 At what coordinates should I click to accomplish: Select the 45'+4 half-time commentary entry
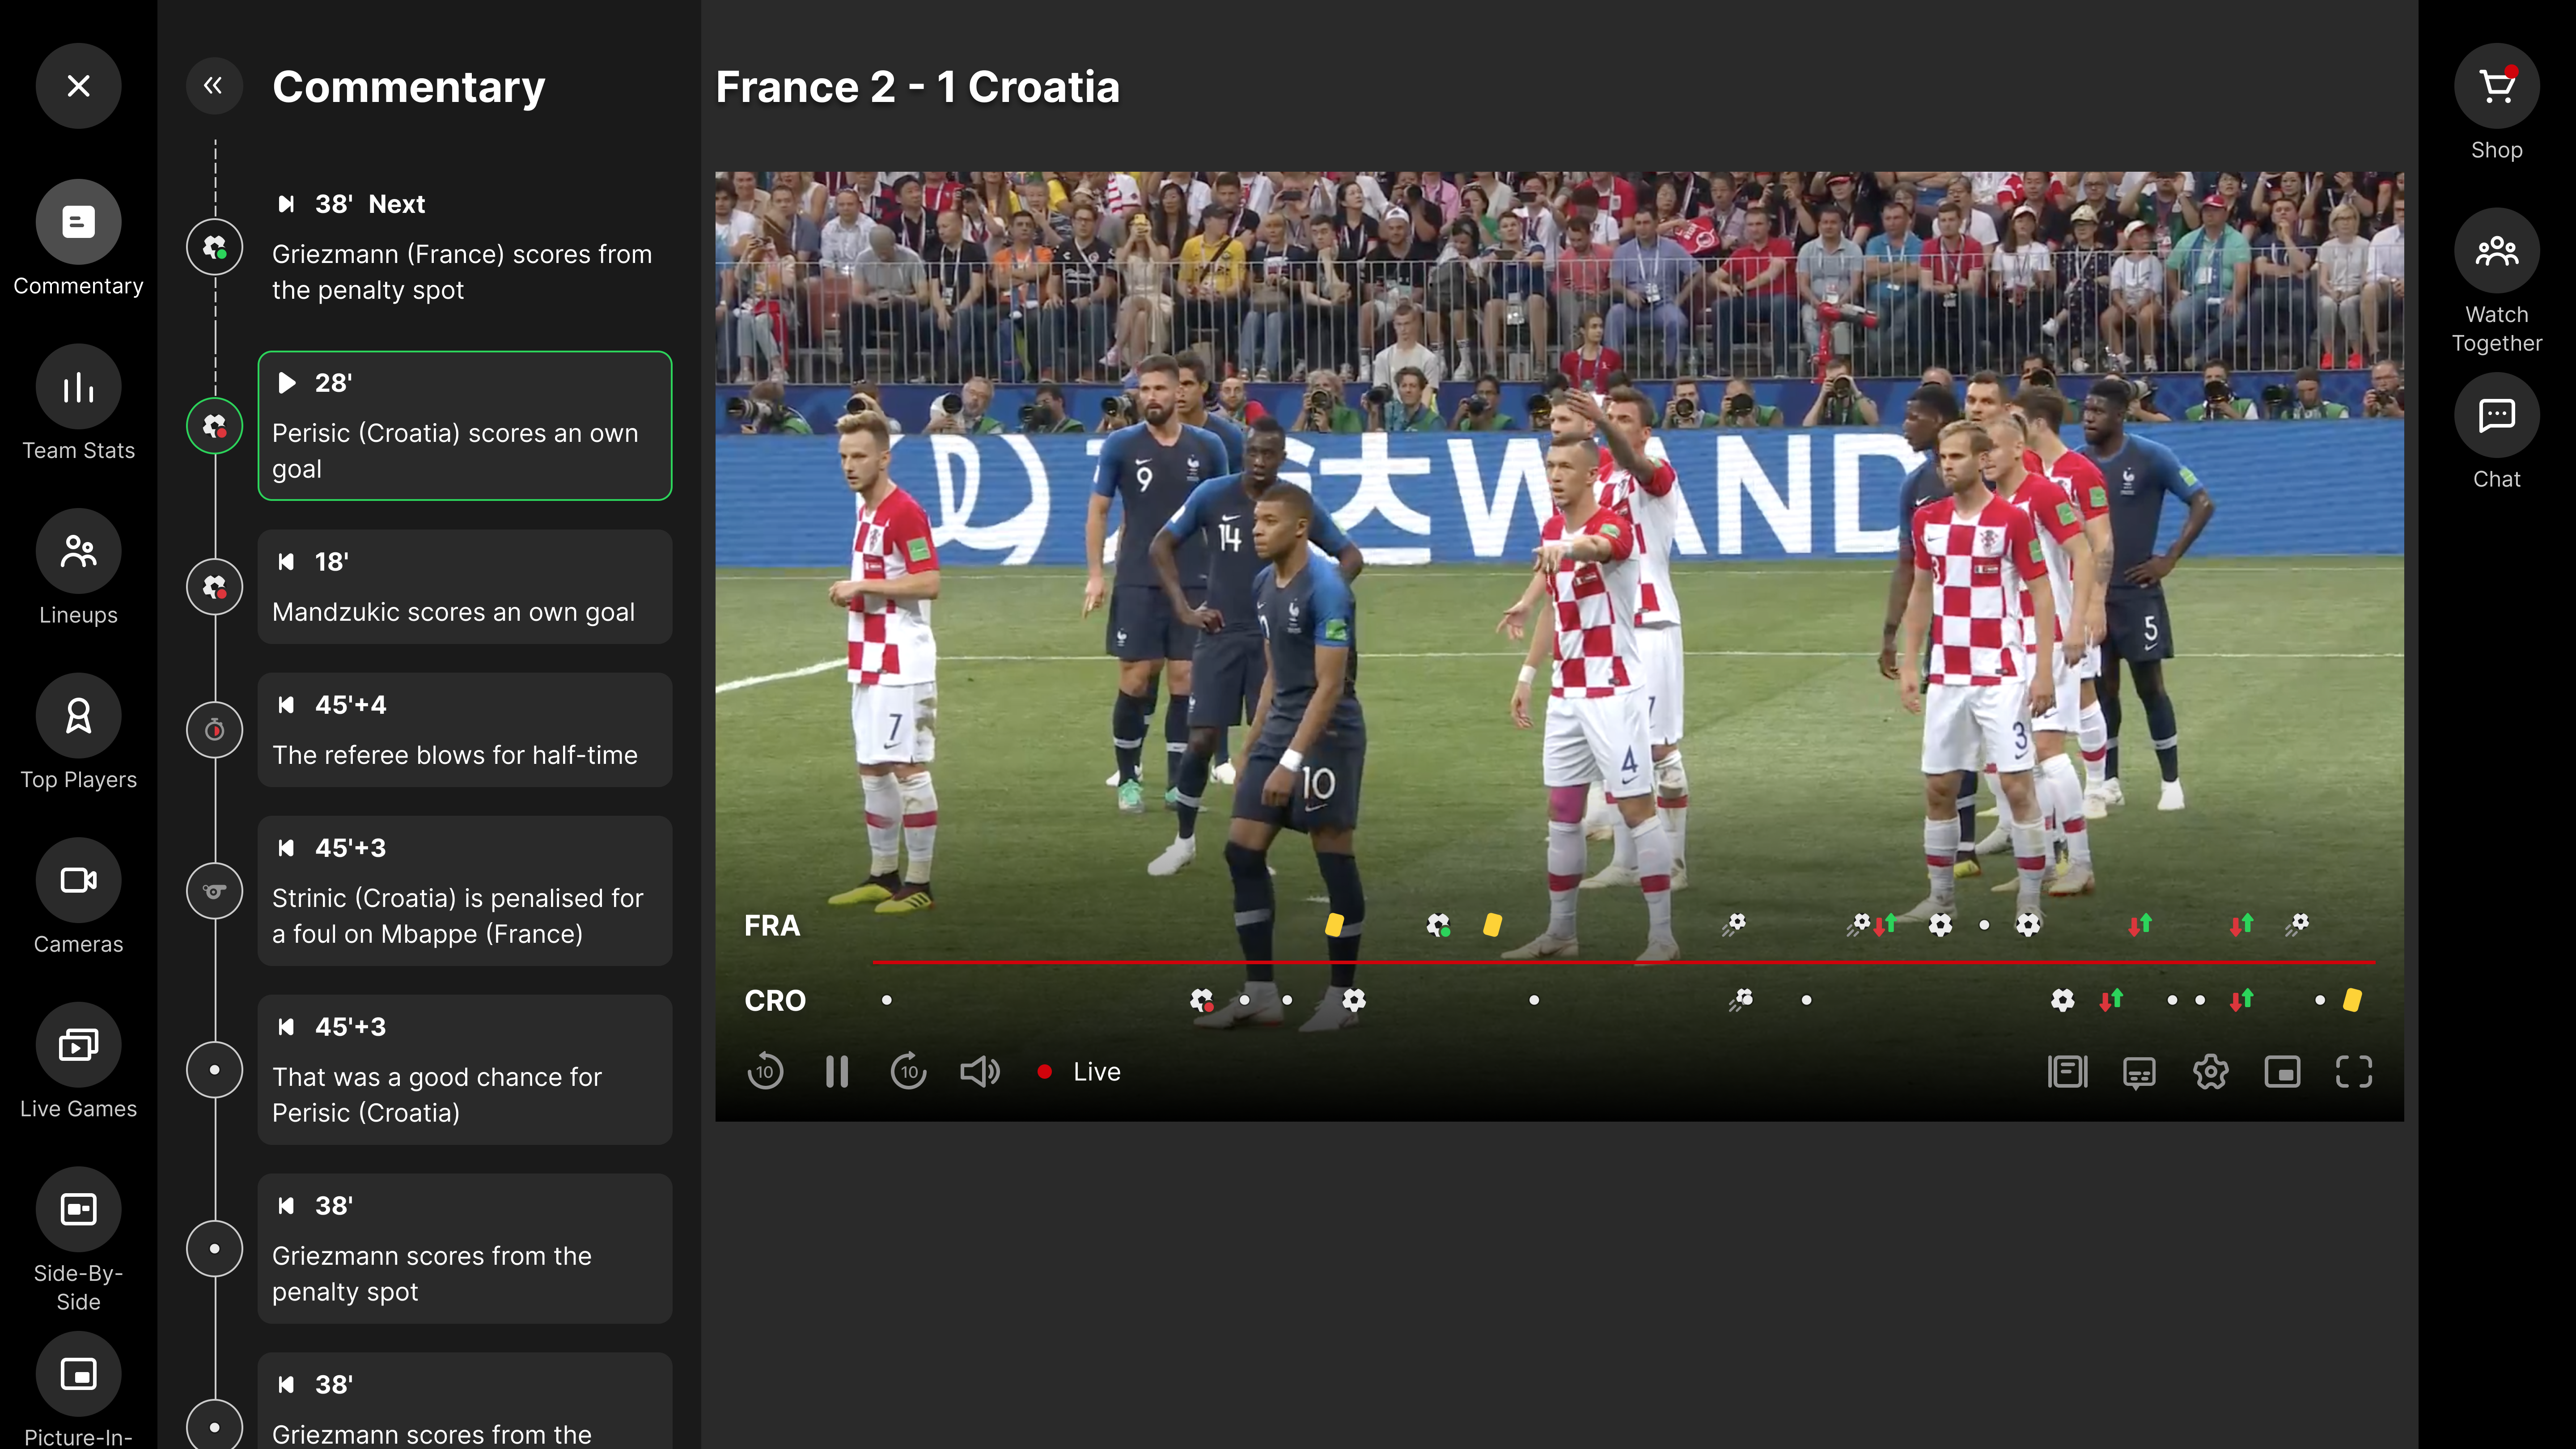464,730
